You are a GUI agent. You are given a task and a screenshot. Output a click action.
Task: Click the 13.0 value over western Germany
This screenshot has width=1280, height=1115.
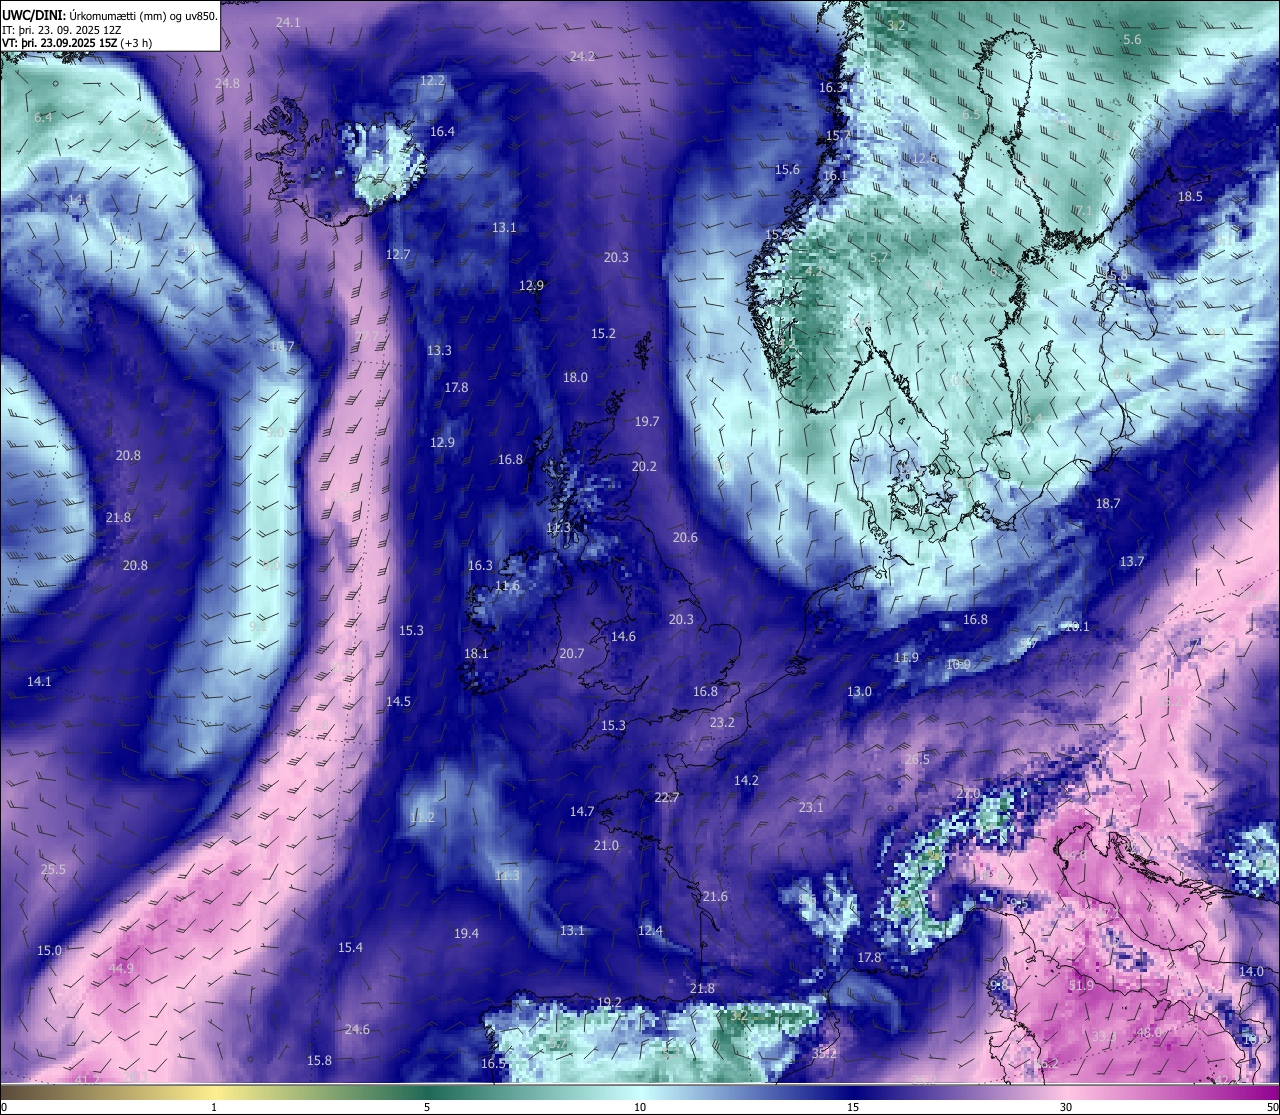click(x=859, y=692)
